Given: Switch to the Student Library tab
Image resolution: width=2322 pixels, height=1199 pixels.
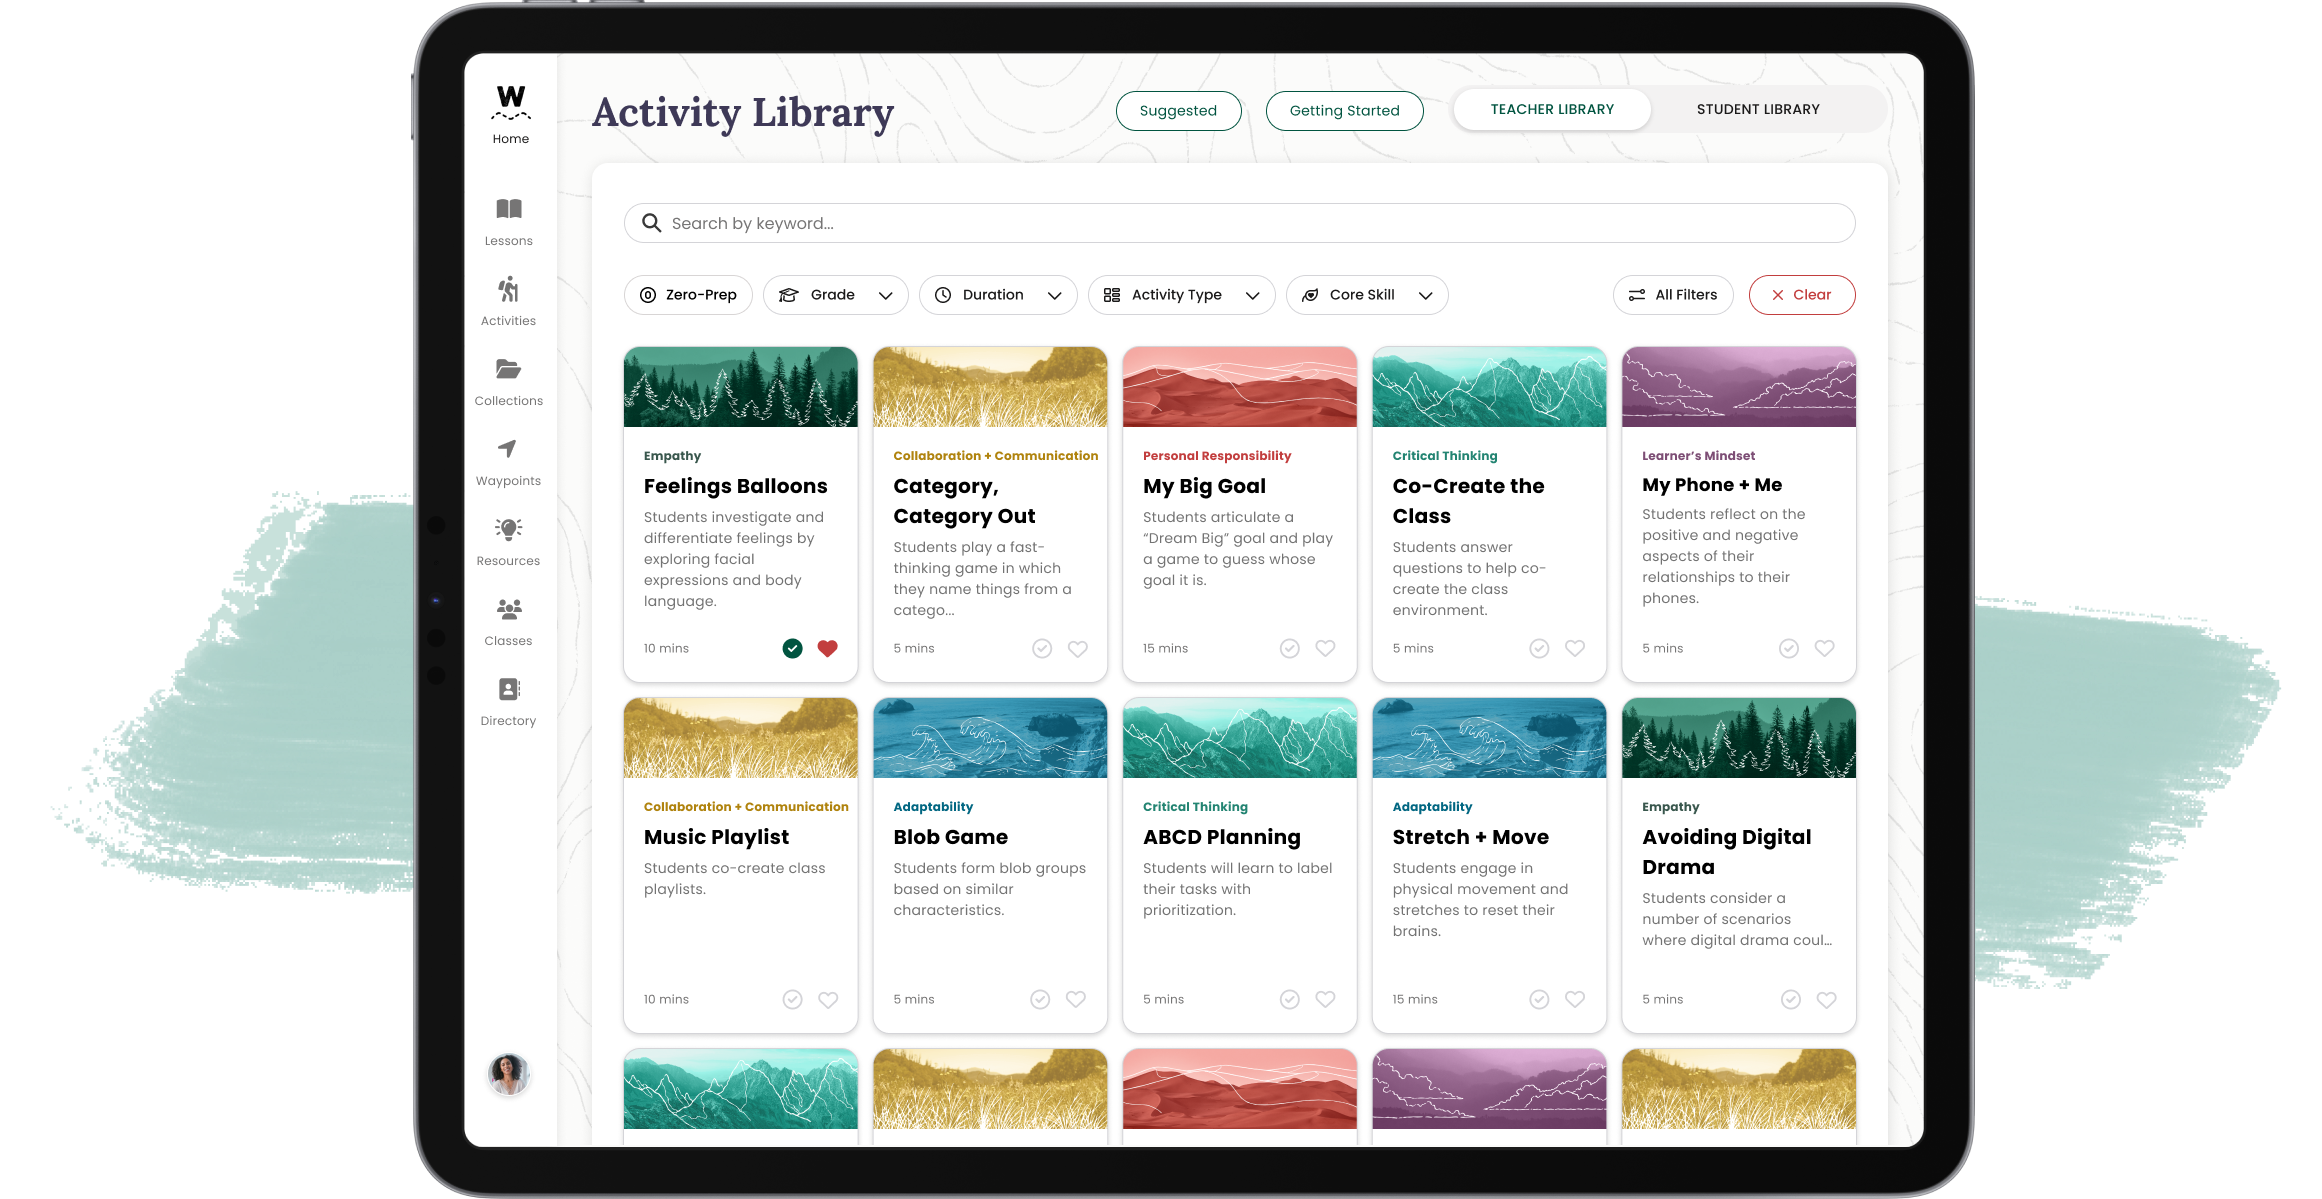Looking at the screenshot, I should [x=1755, y=109].
